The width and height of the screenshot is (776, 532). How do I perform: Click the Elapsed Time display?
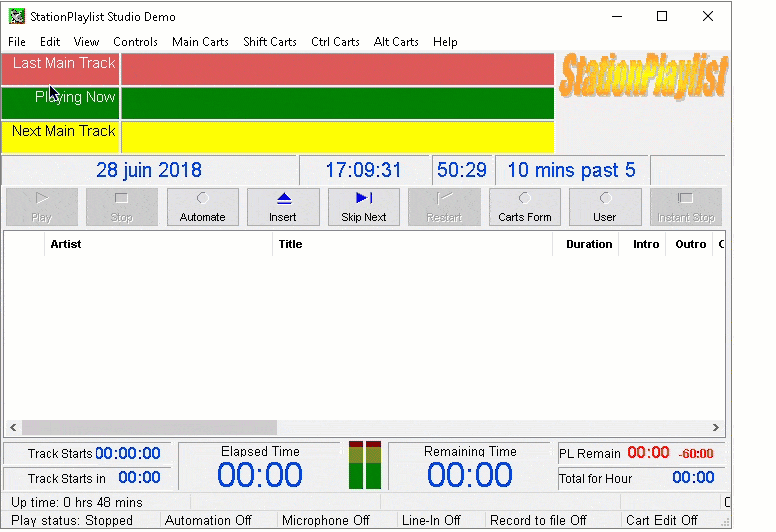(260, 467)
